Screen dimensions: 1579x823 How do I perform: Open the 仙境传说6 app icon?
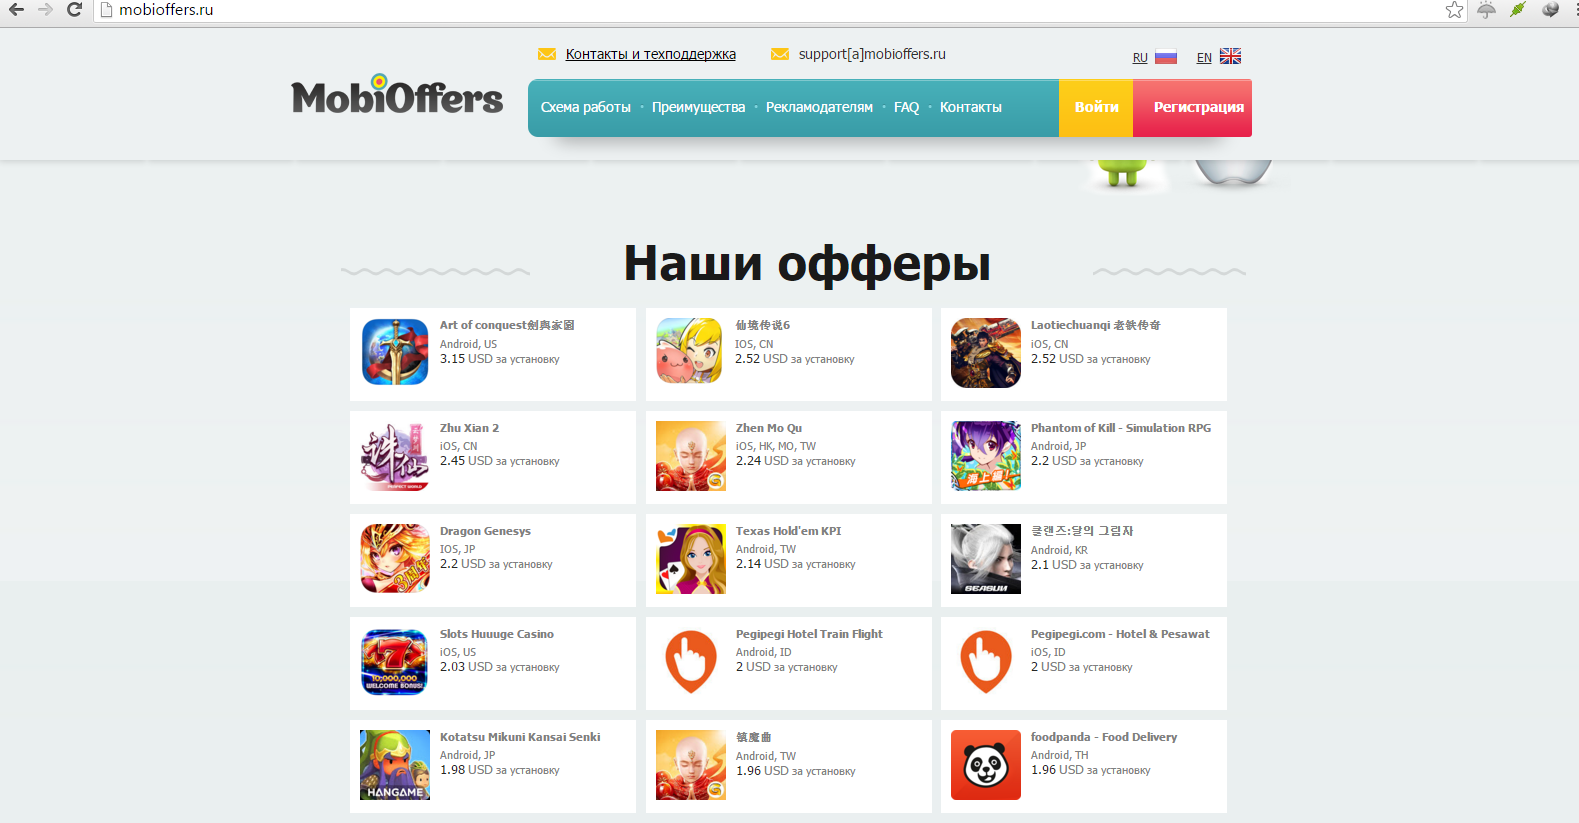[690, 352]
